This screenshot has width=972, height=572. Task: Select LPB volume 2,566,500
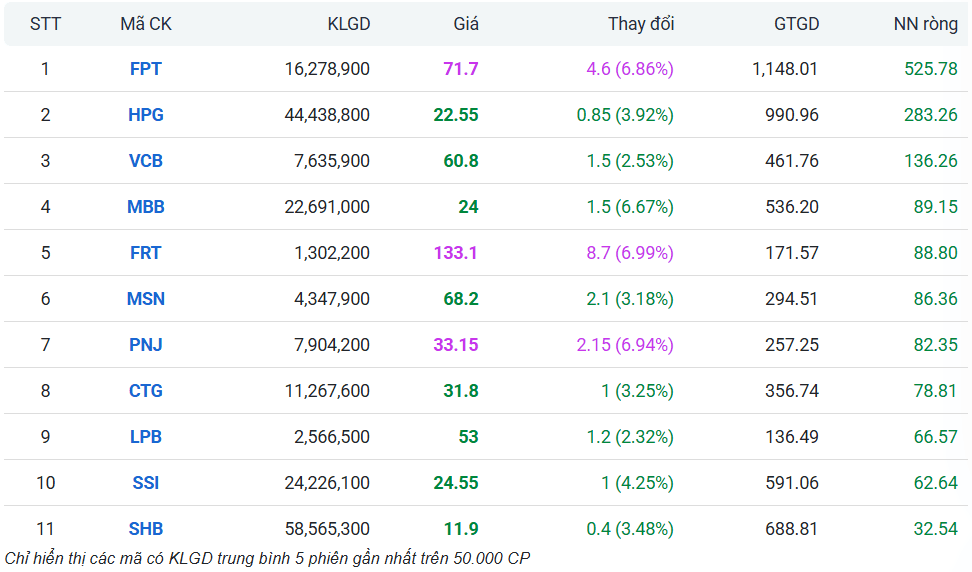pos(332,437)
